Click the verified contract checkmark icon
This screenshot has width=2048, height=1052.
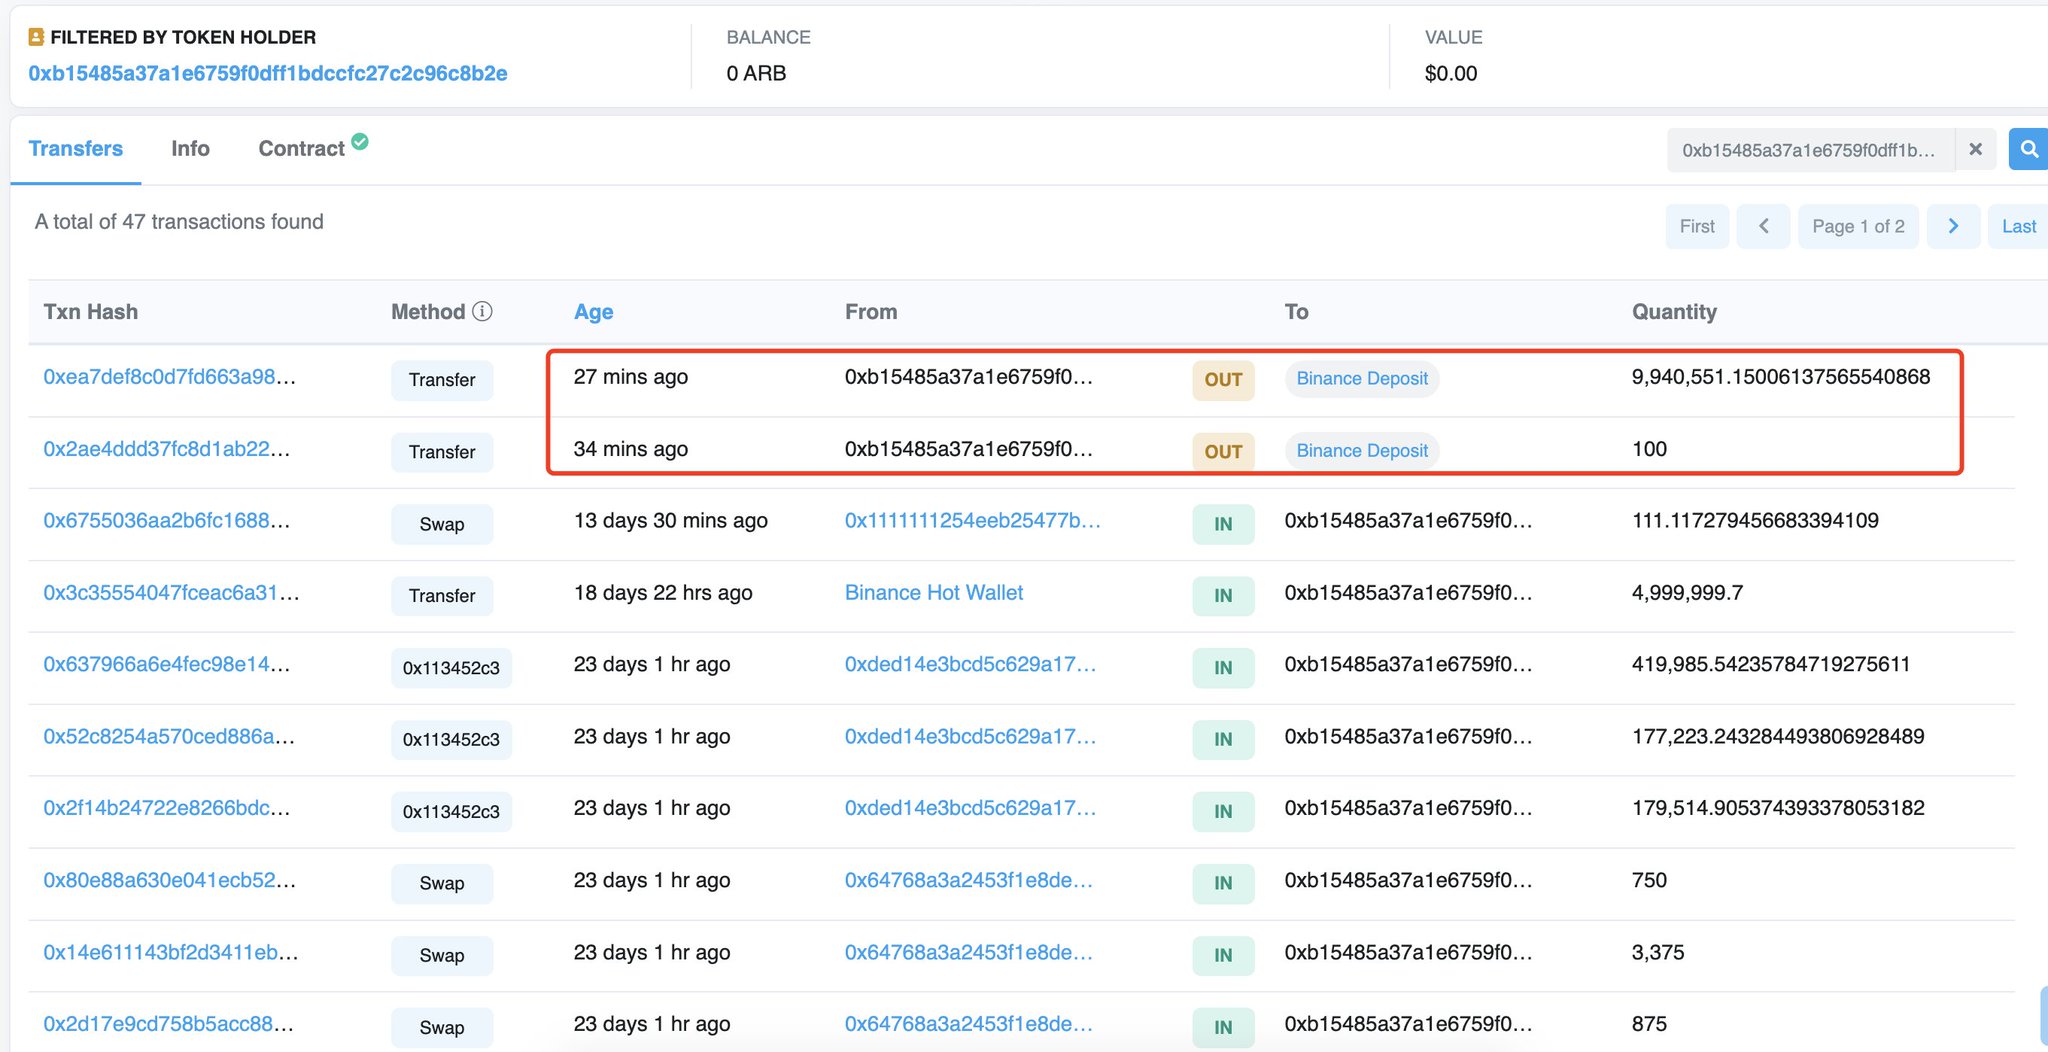(x=360, y=142)
